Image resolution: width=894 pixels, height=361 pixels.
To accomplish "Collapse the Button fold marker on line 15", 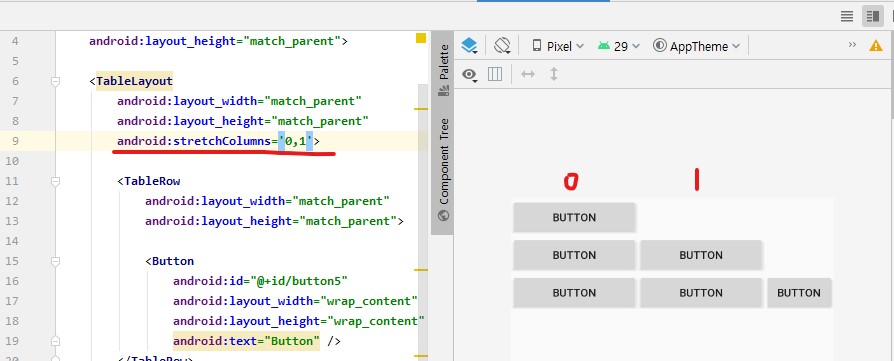I will [55, 261].
